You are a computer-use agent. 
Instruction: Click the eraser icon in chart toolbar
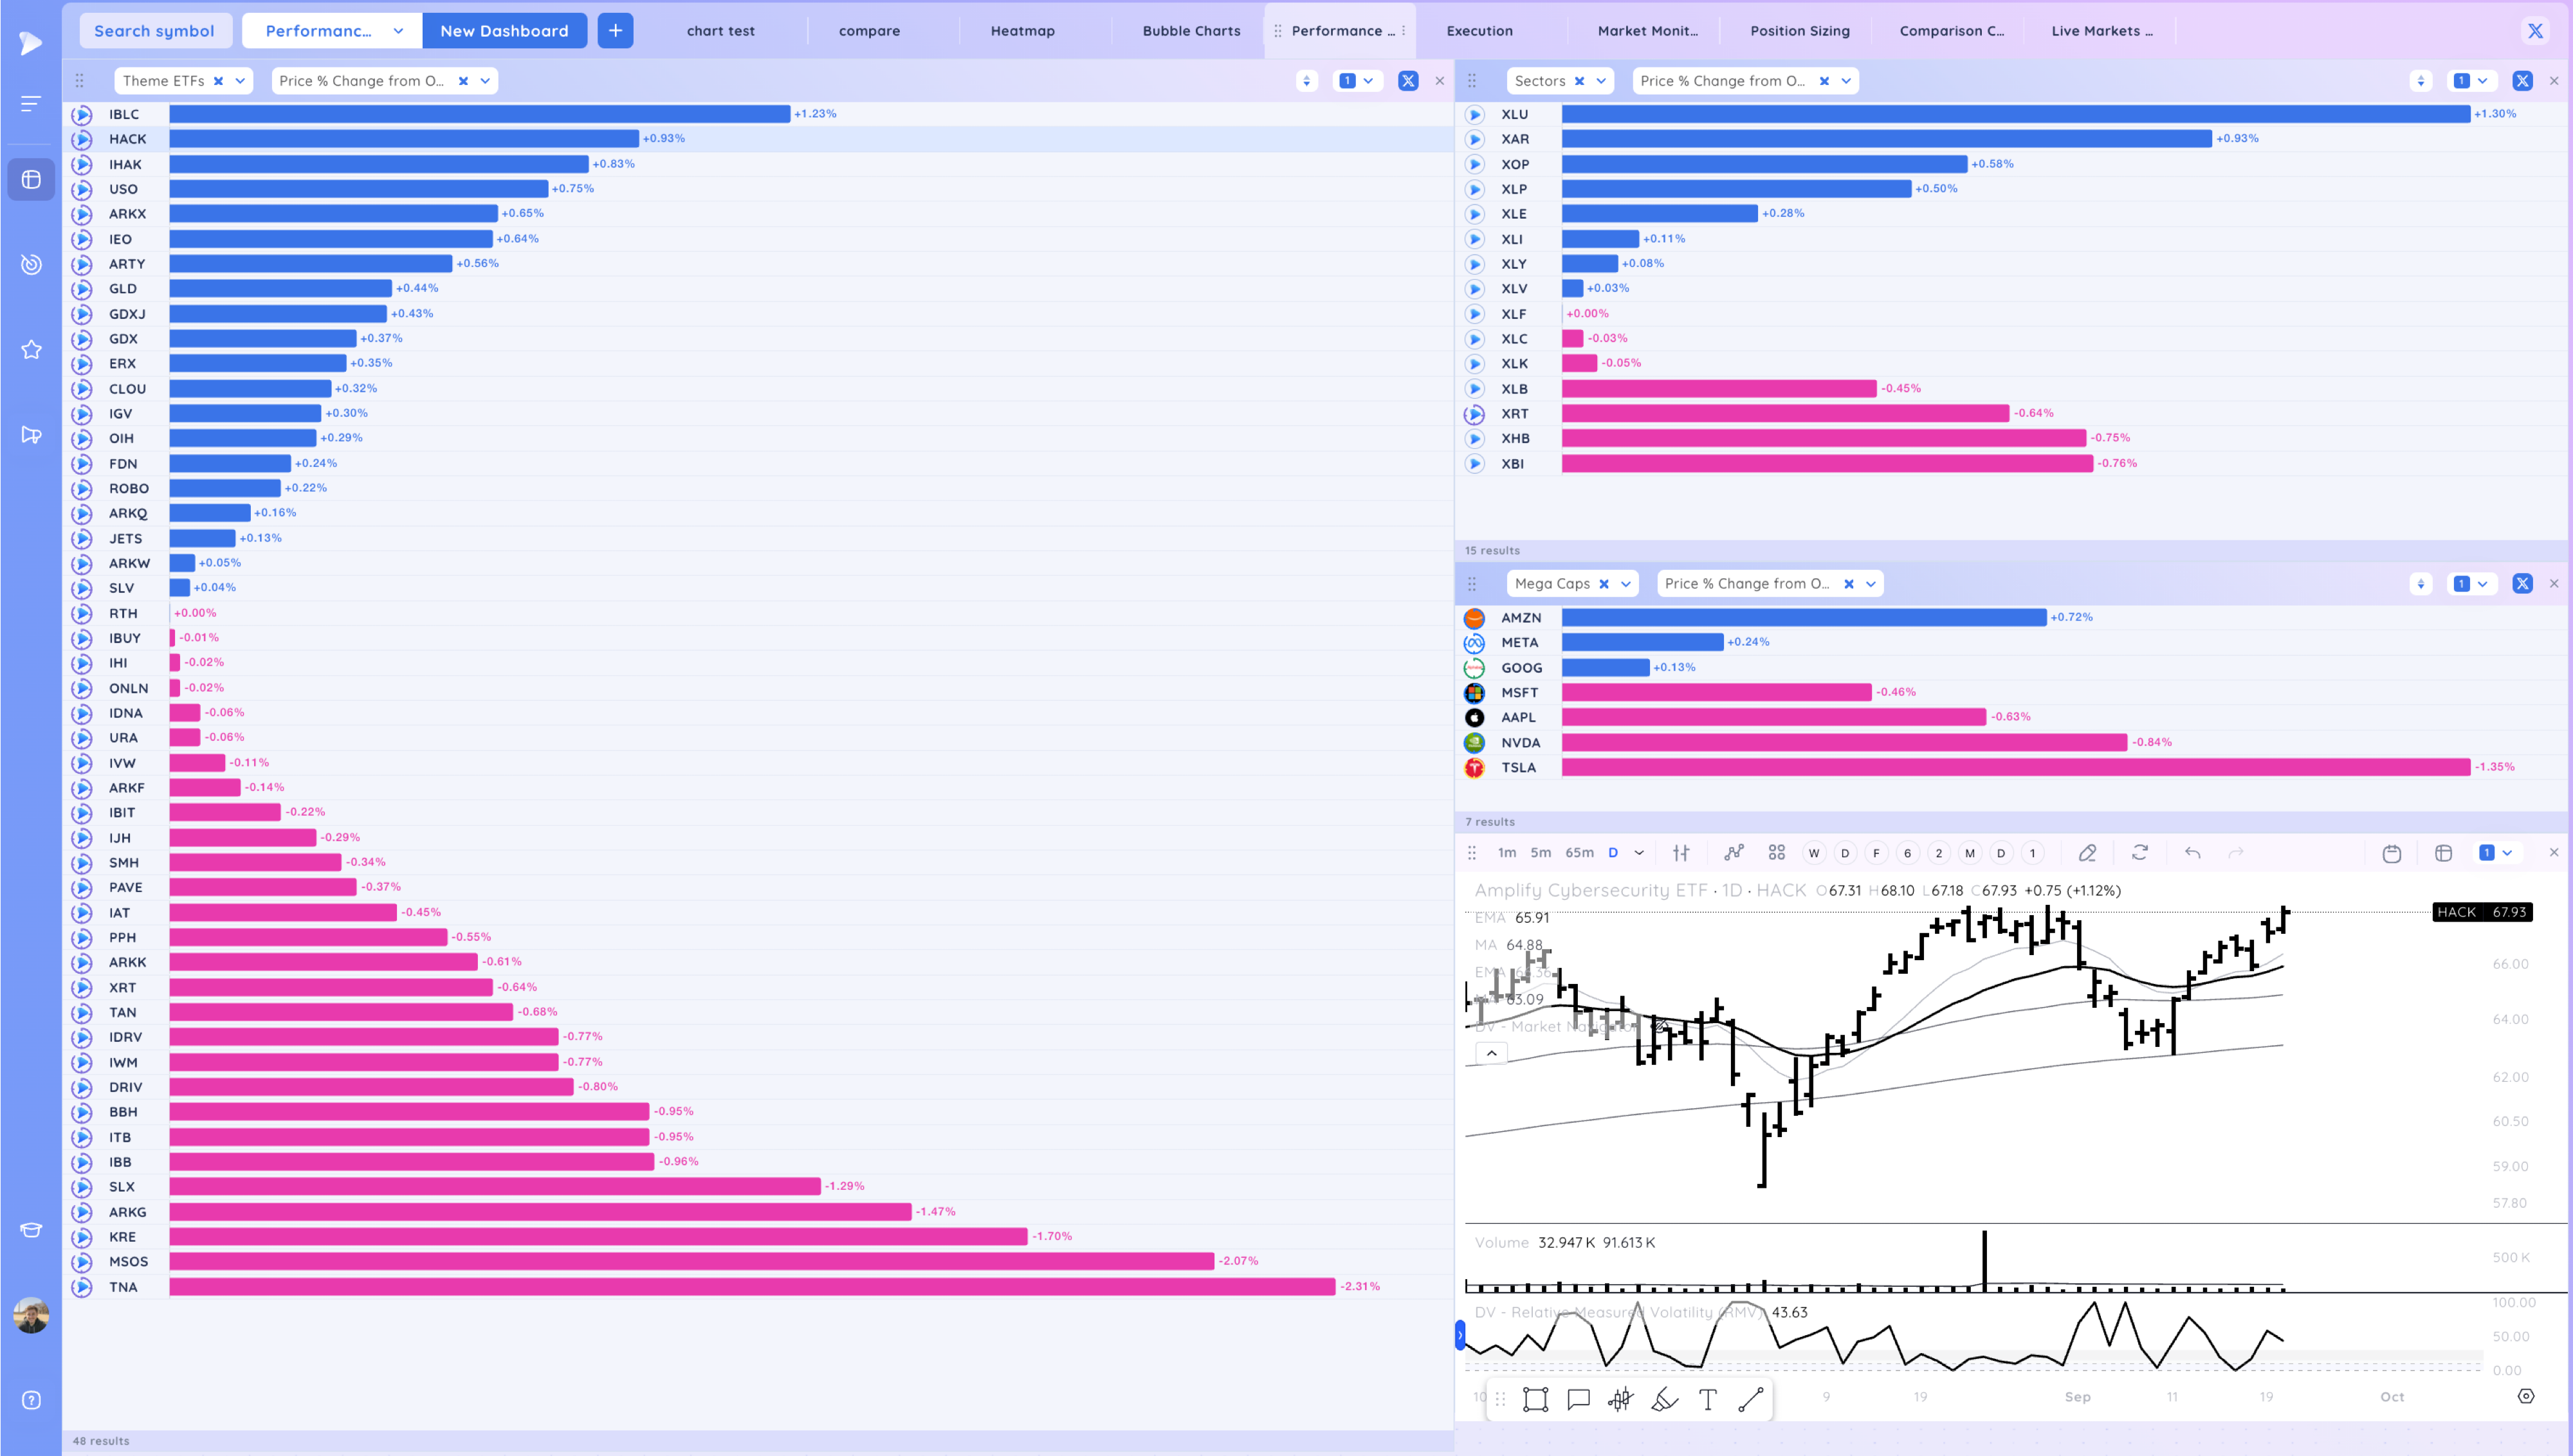pyautogui.click(x=2087, y=853)
